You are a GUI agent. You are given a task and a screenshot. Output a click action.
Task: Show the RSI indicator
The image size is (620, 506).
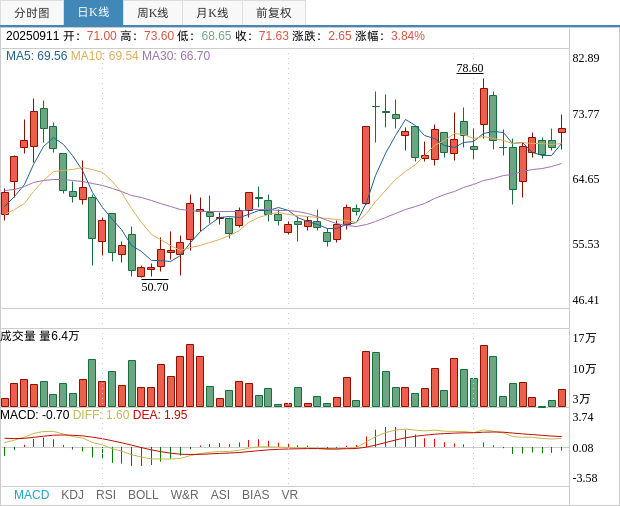106,495
